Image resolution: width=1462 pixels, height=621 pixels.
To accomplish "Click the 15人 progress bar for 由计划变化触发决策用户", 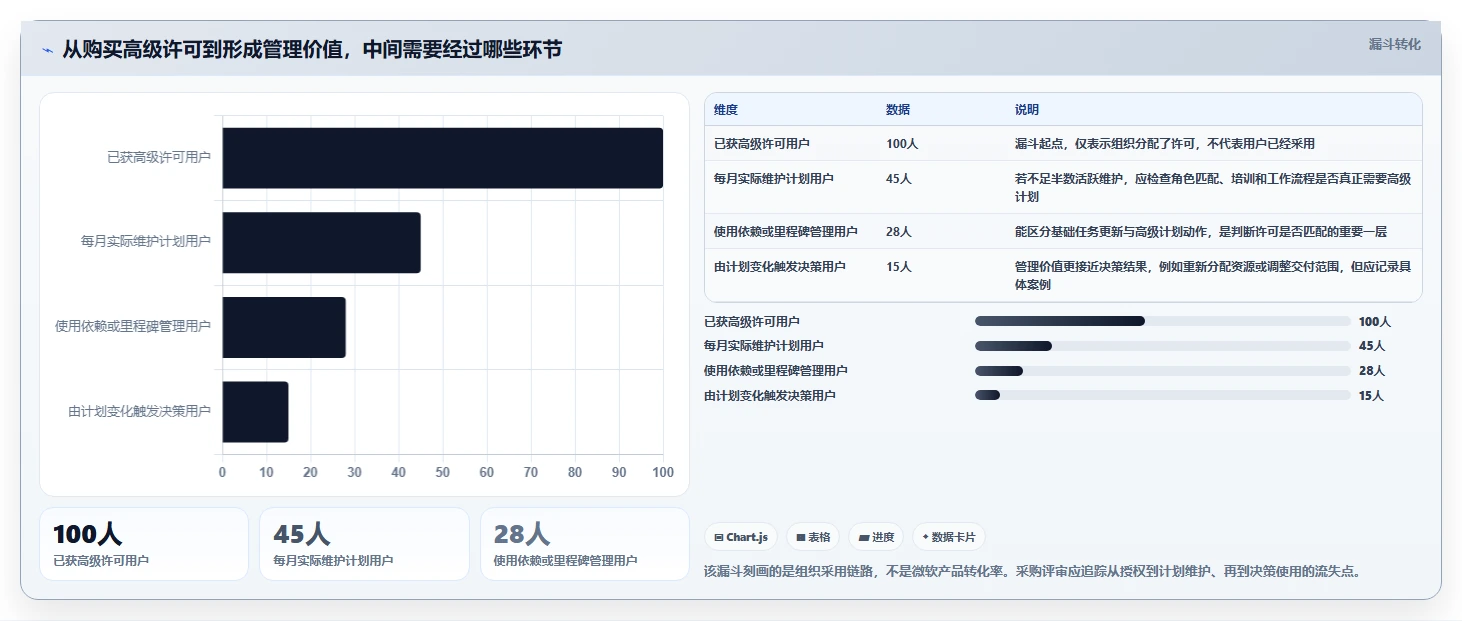I will click(1162, 395).
